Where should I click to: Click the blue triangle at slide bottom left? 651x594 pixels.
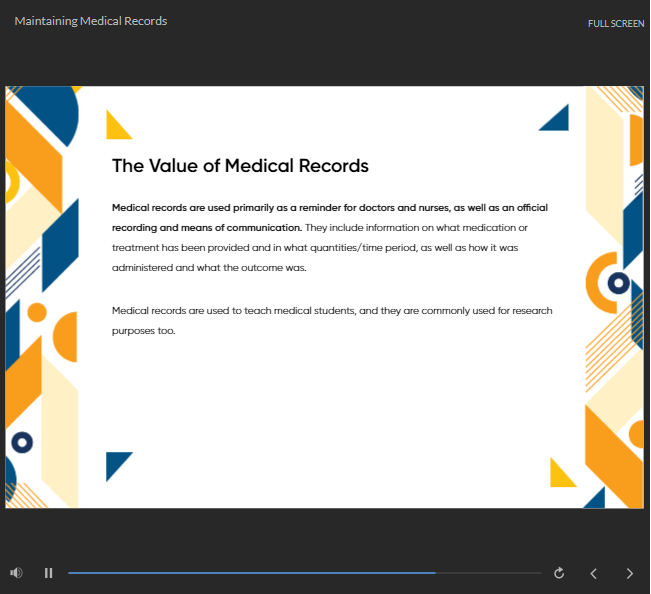115,462
